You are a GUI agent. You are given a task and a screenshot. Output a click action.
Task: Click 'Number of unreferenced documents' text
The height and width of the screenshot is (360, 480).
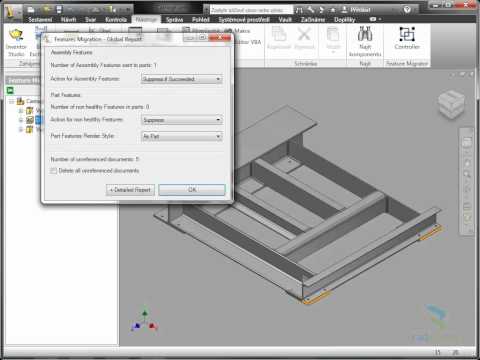(95, 159)
